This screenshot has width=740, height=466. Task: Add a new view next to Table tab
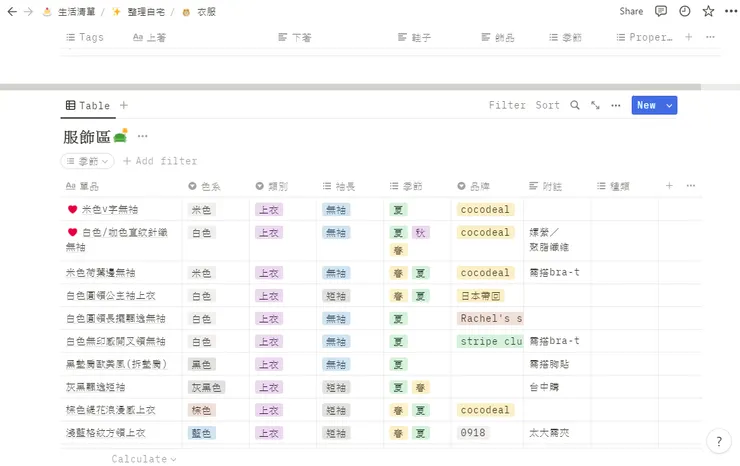pos(124,105)
